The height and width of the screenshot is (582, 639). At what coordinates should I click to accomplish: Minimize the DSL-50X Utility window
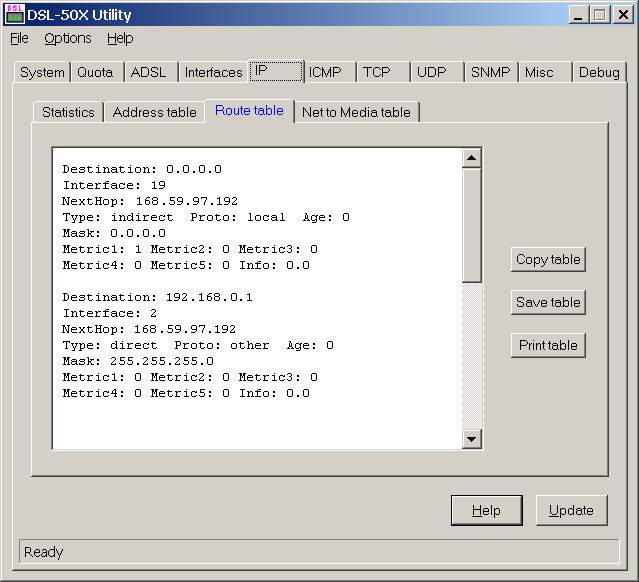point(578,15)
